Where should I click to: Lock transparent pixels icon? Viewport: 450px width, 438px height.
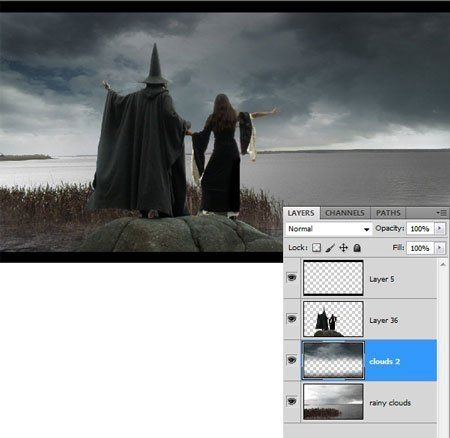pos(316,248)
